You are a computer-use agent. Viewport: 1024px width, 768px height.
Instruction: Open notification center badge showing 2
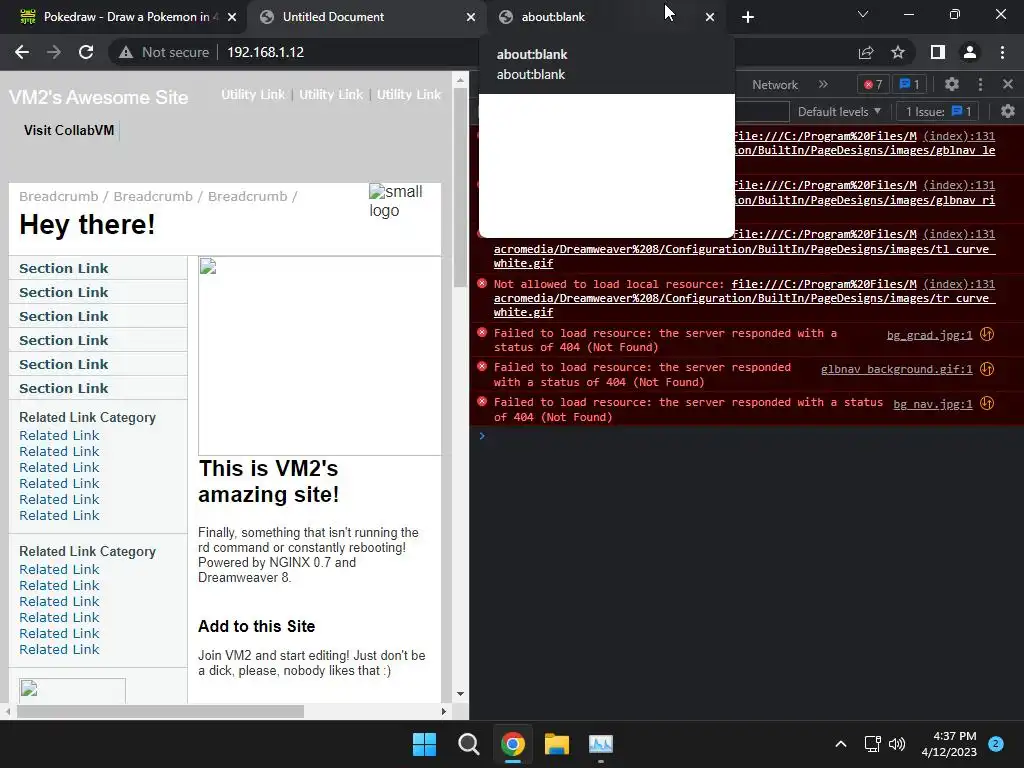coord(996,744)
